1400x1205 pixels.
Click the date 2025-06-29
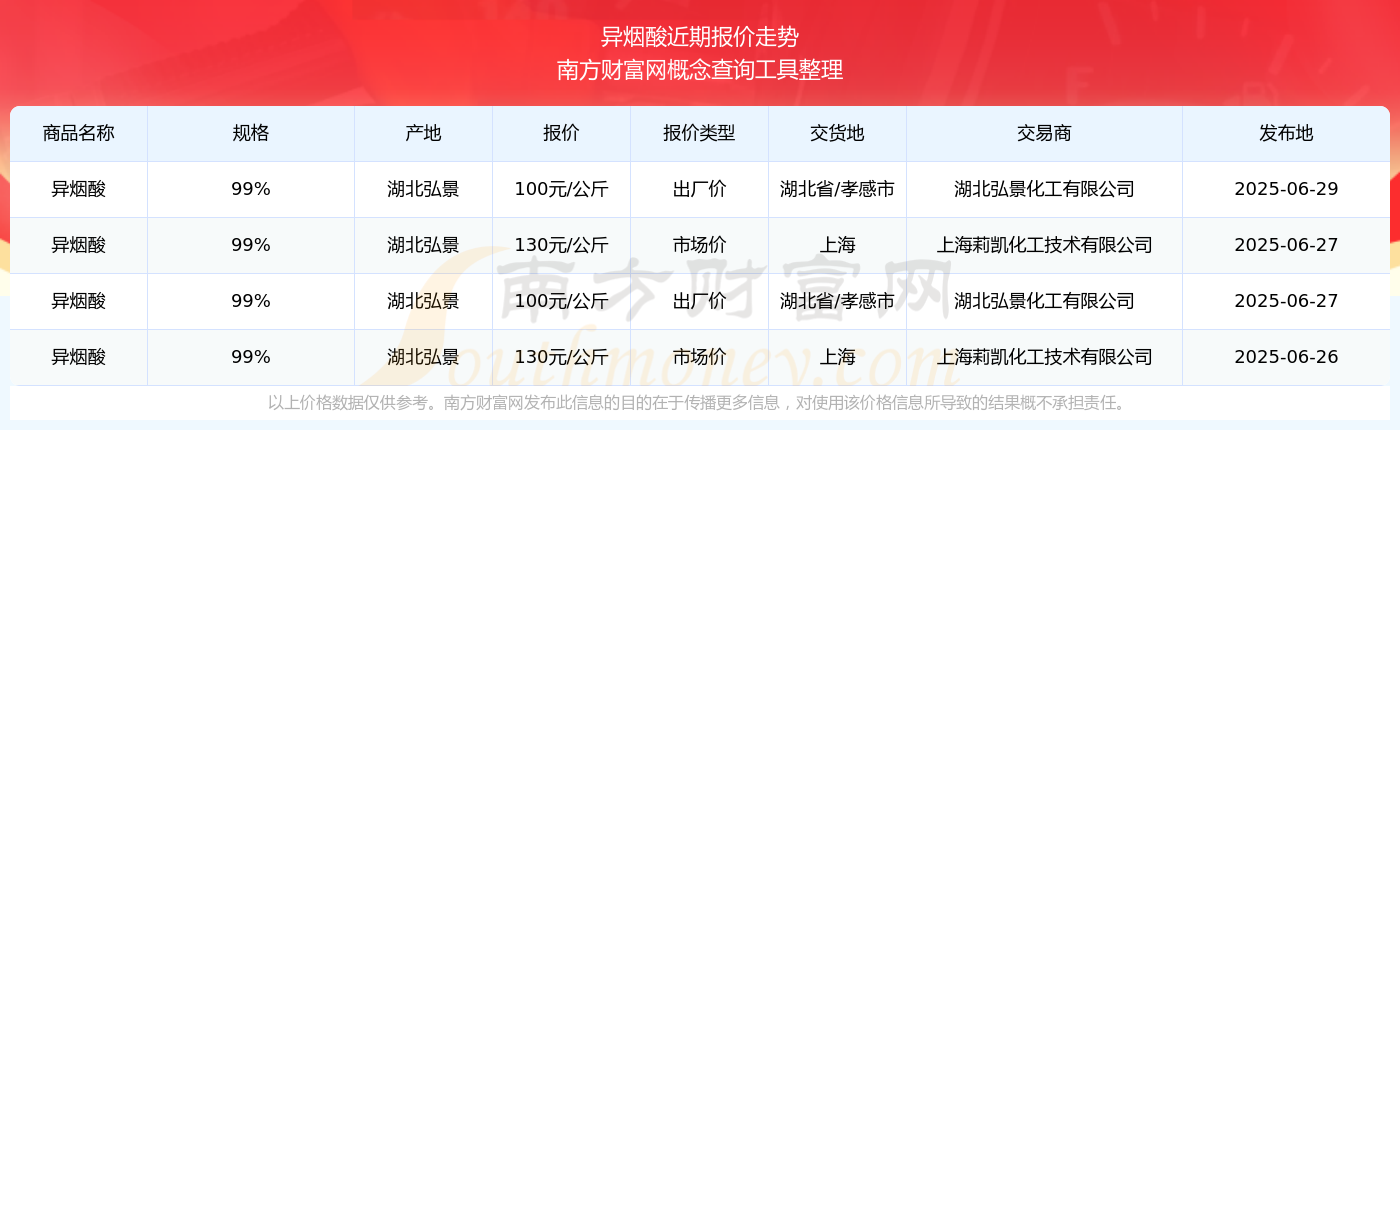[1286, 190]
